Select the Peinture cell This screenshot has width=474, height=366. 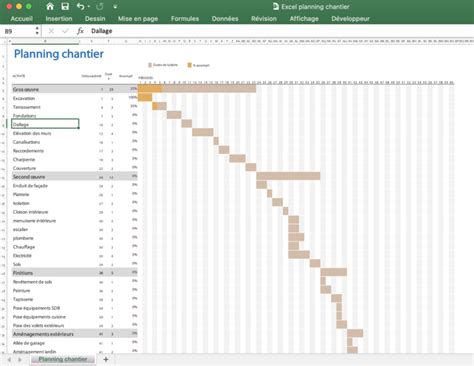click(45, 290)
